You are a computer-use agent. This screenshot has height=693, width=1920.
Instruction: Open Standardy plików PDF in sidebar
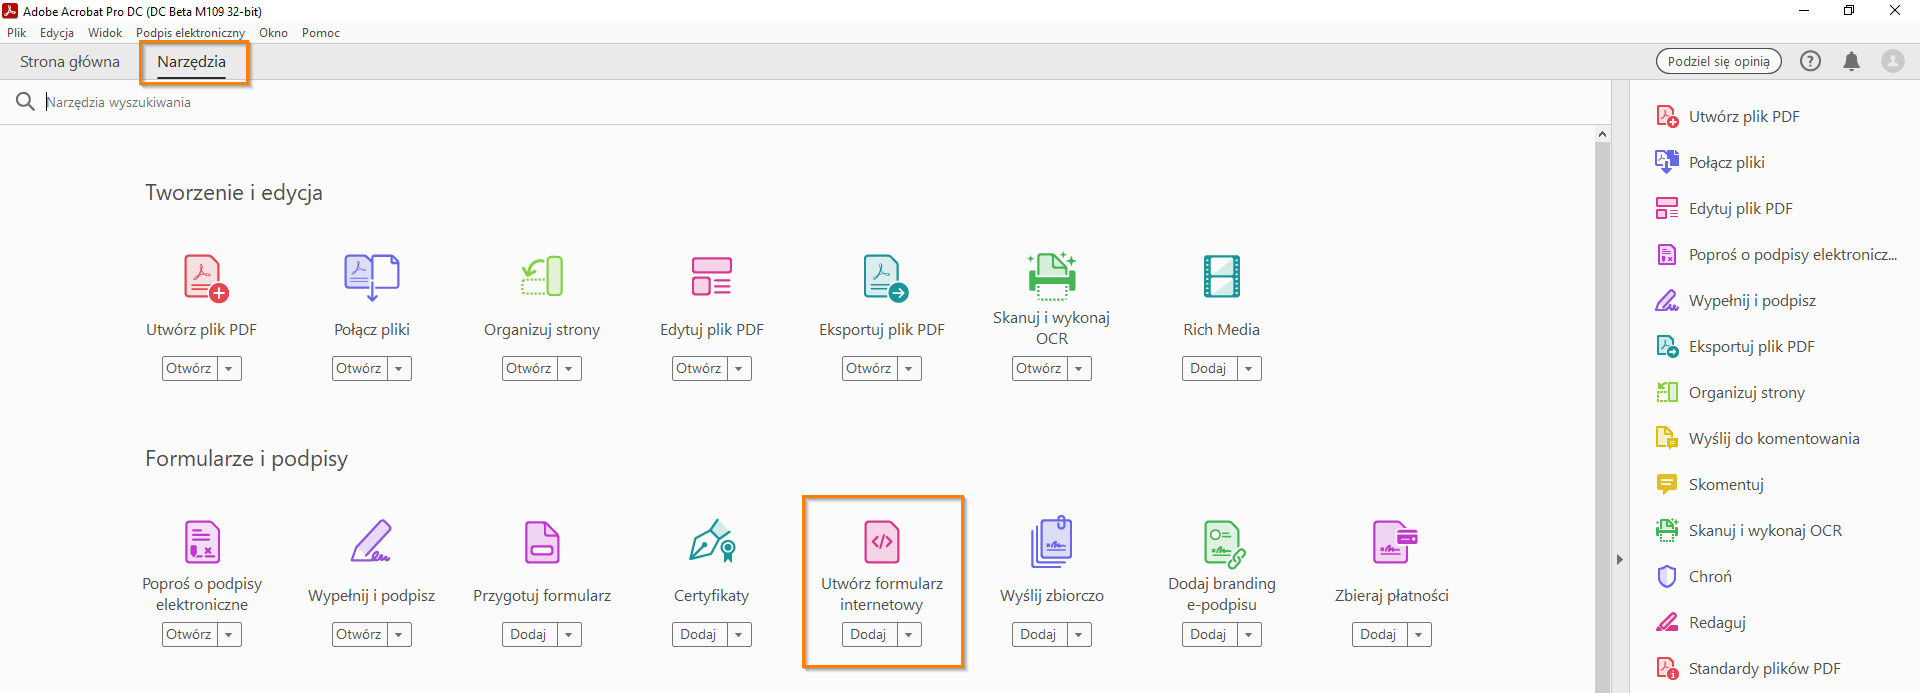1748,668
